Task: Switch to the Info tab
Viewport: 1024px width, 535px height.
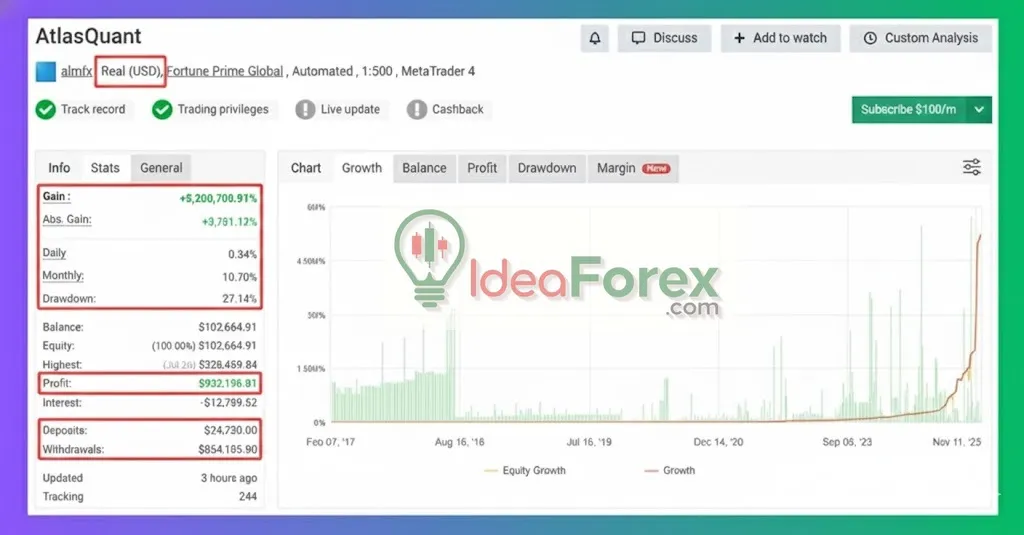Action: pos(59,168)
